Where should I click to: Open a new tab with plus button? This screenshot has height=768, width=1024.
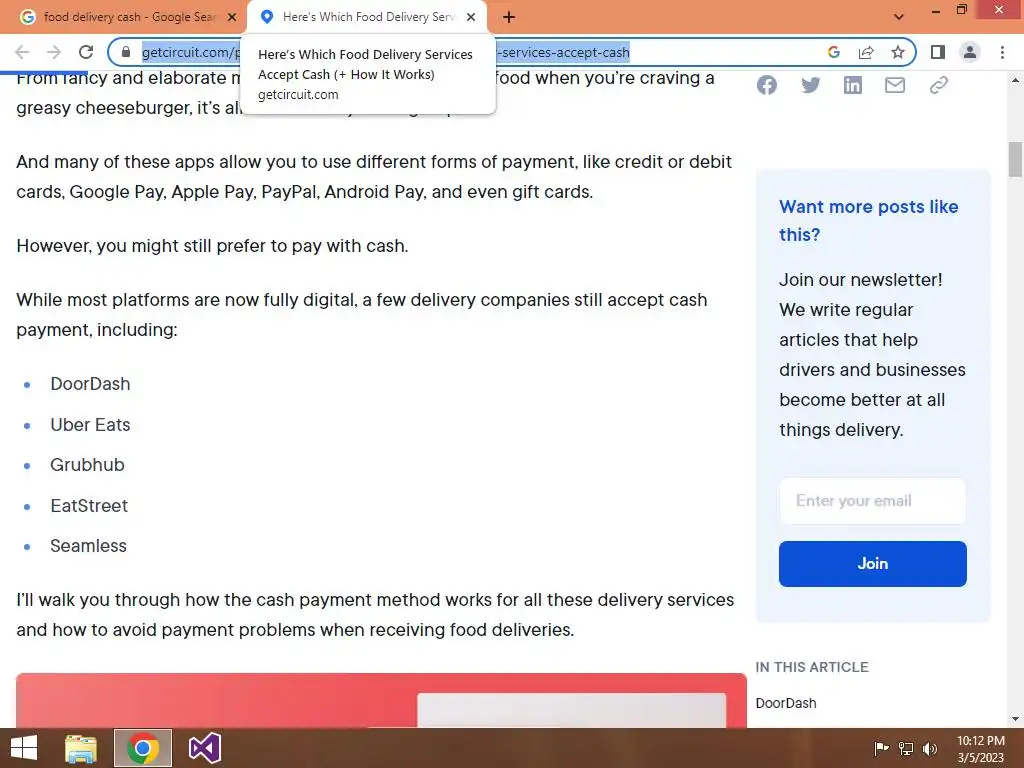(509, 18)
